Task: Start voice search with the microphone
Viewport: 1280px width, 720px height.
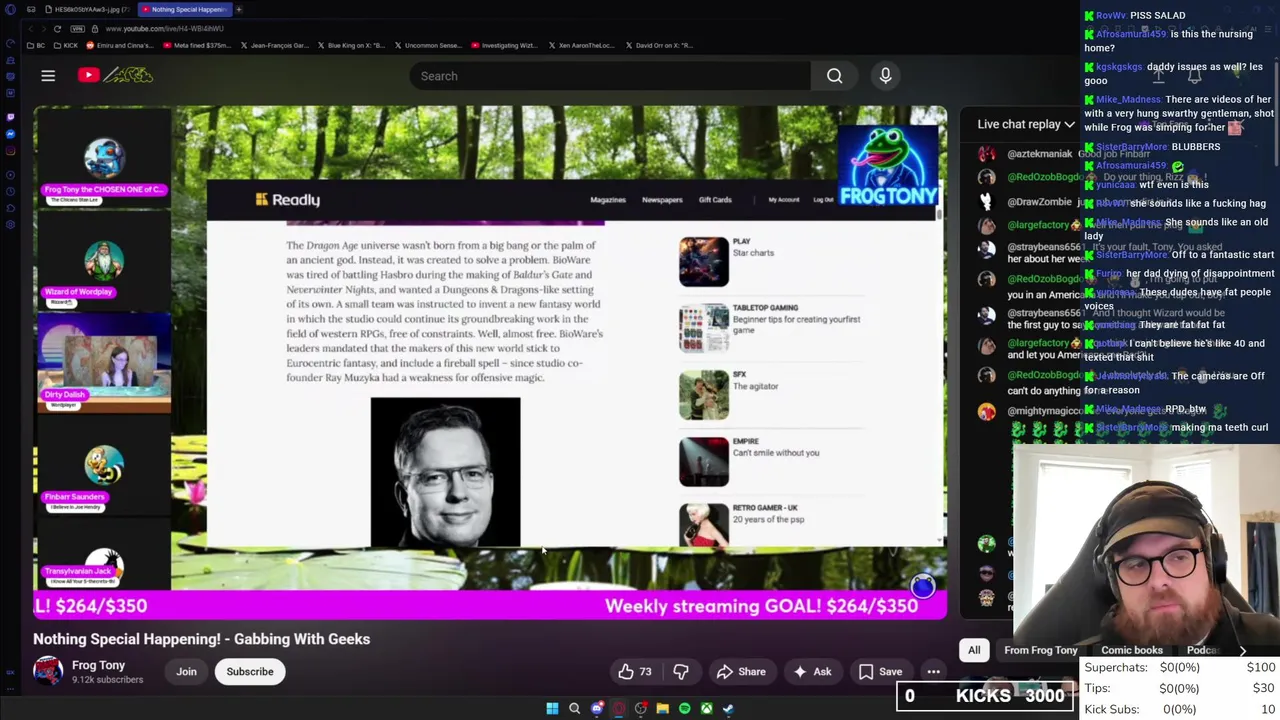Action: (885, 75)
